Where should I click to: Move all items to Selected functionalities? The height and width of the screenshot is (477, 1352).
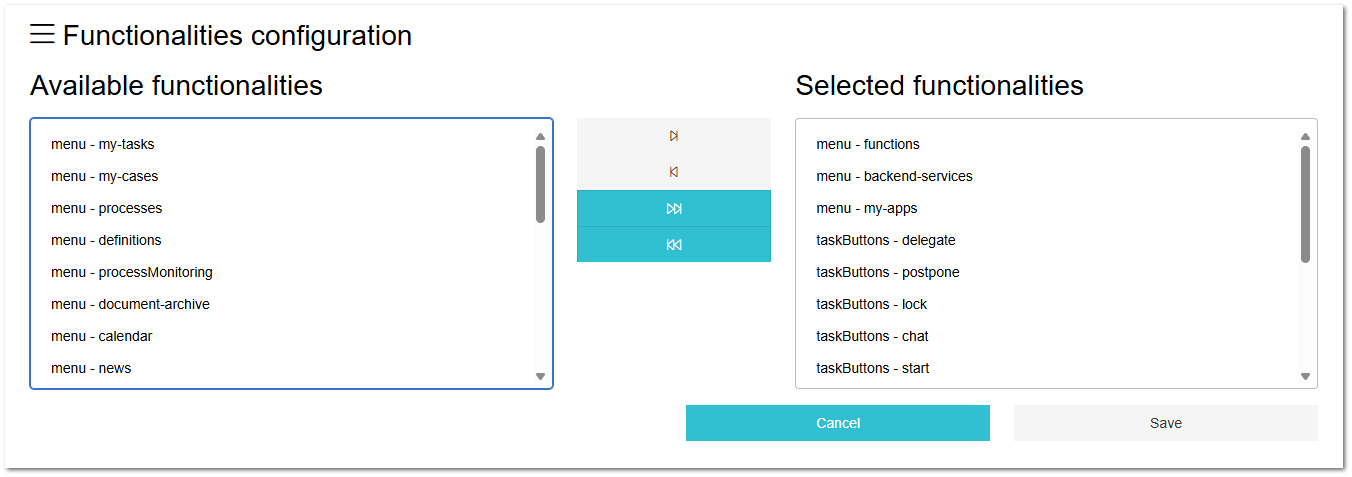coord(674,208)
